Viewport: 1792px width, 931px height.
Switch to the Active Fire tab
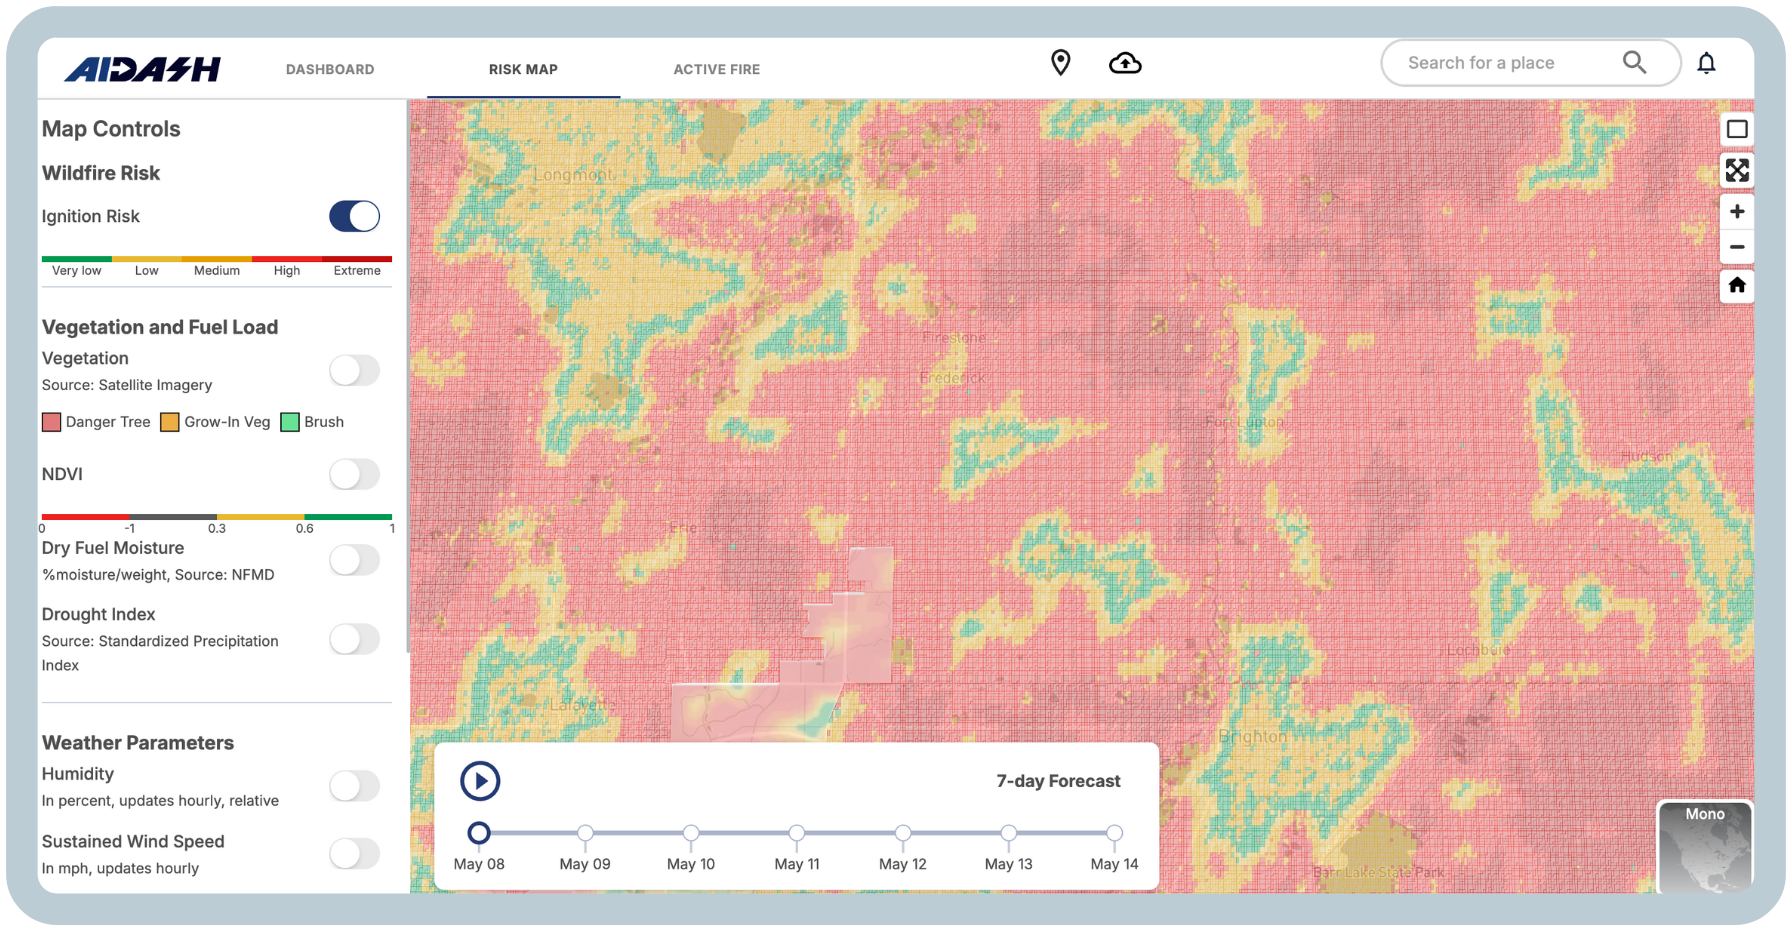716,69
